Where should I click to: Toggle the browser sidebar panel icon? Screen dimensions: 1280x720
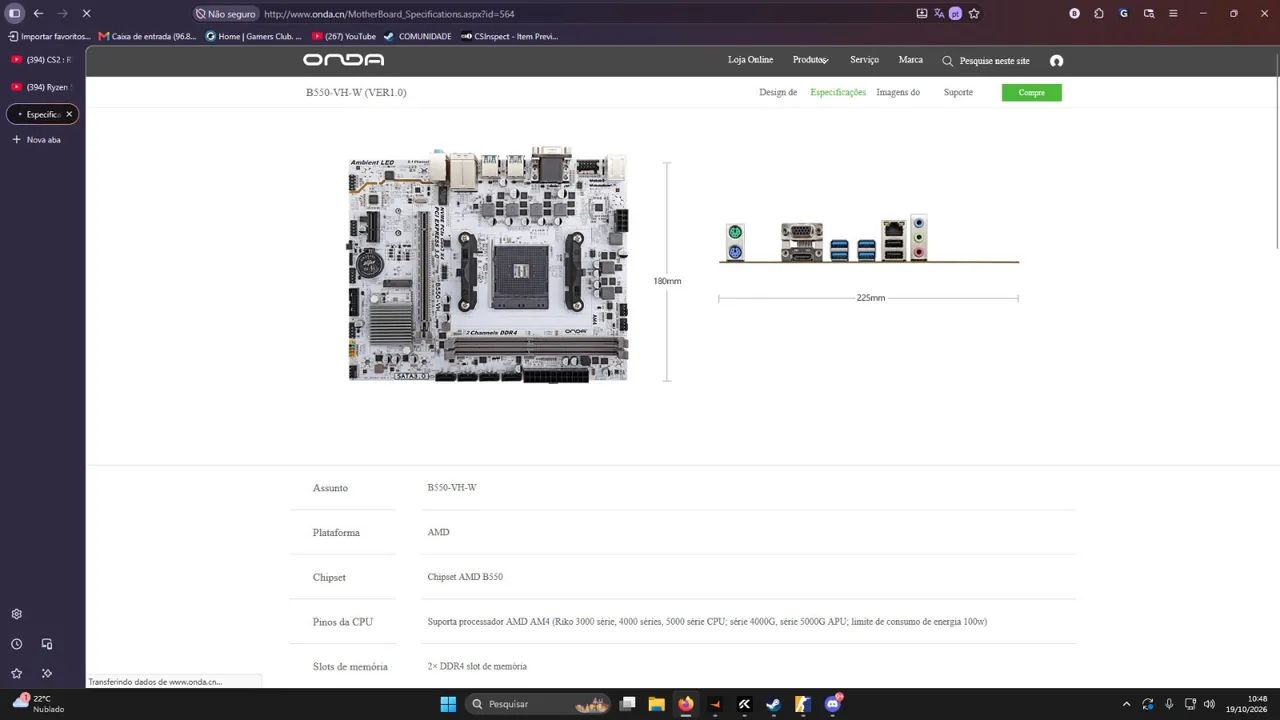14,14
